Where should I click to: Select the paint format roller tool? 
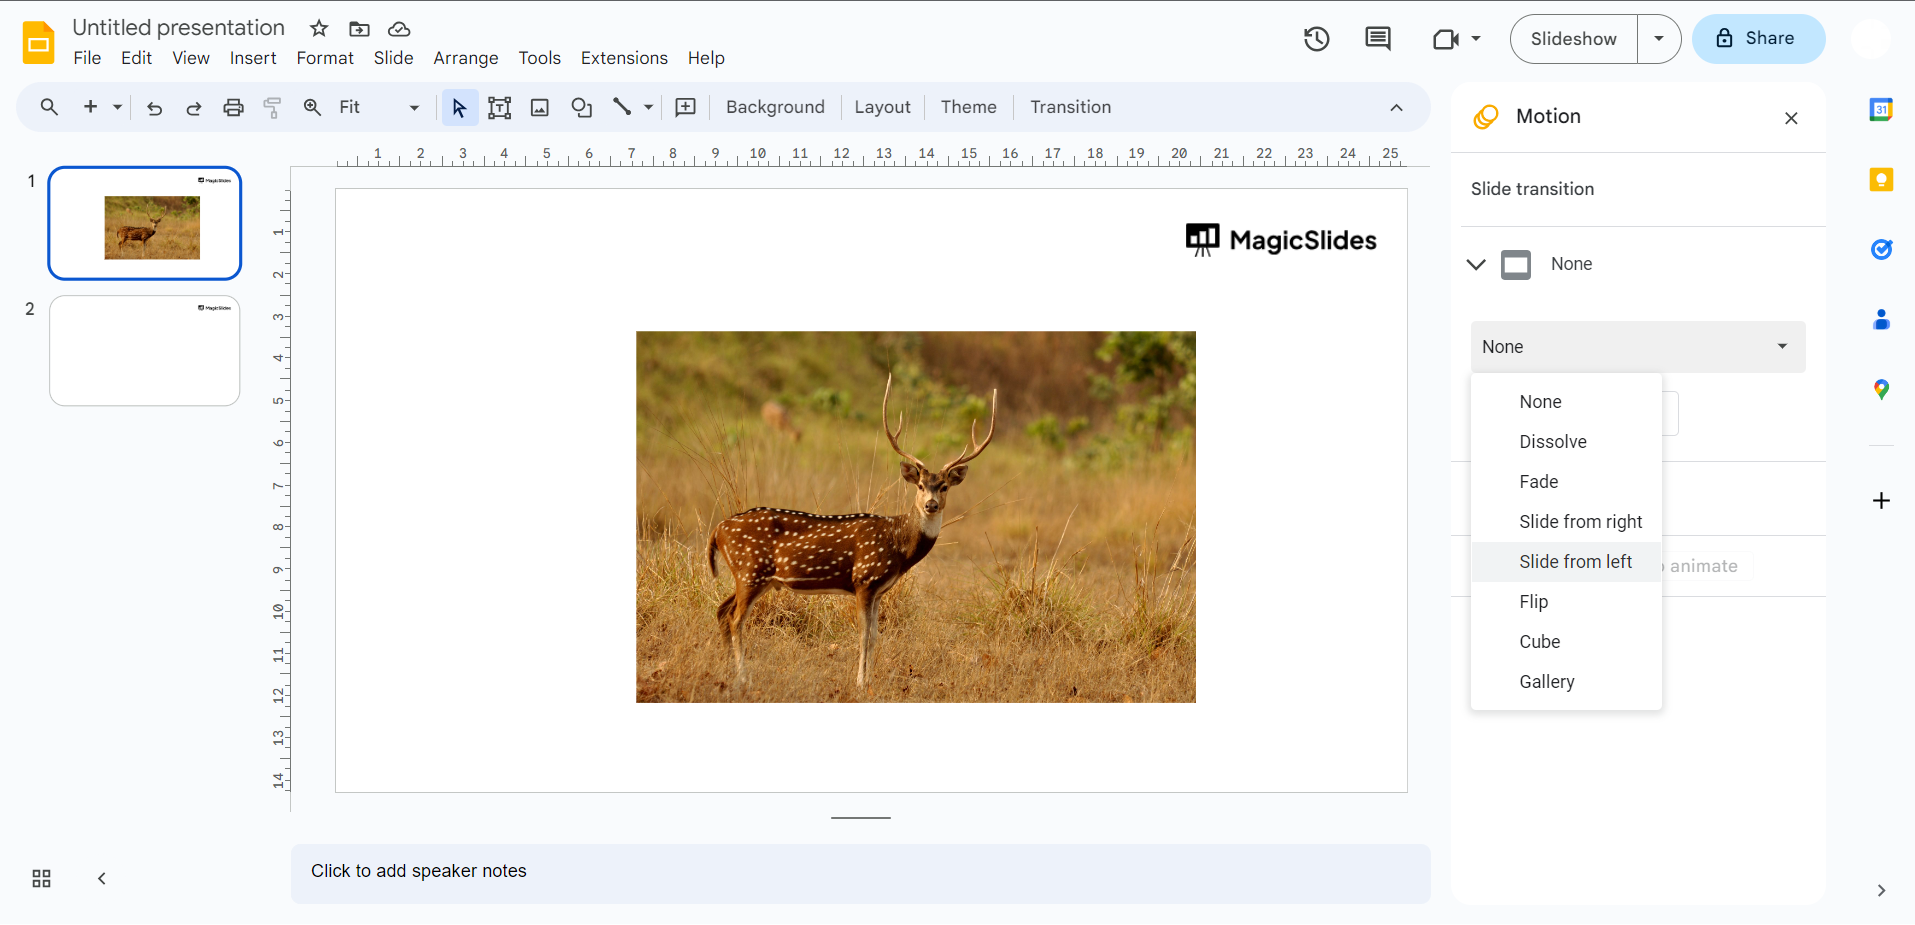tap(272, 108)
